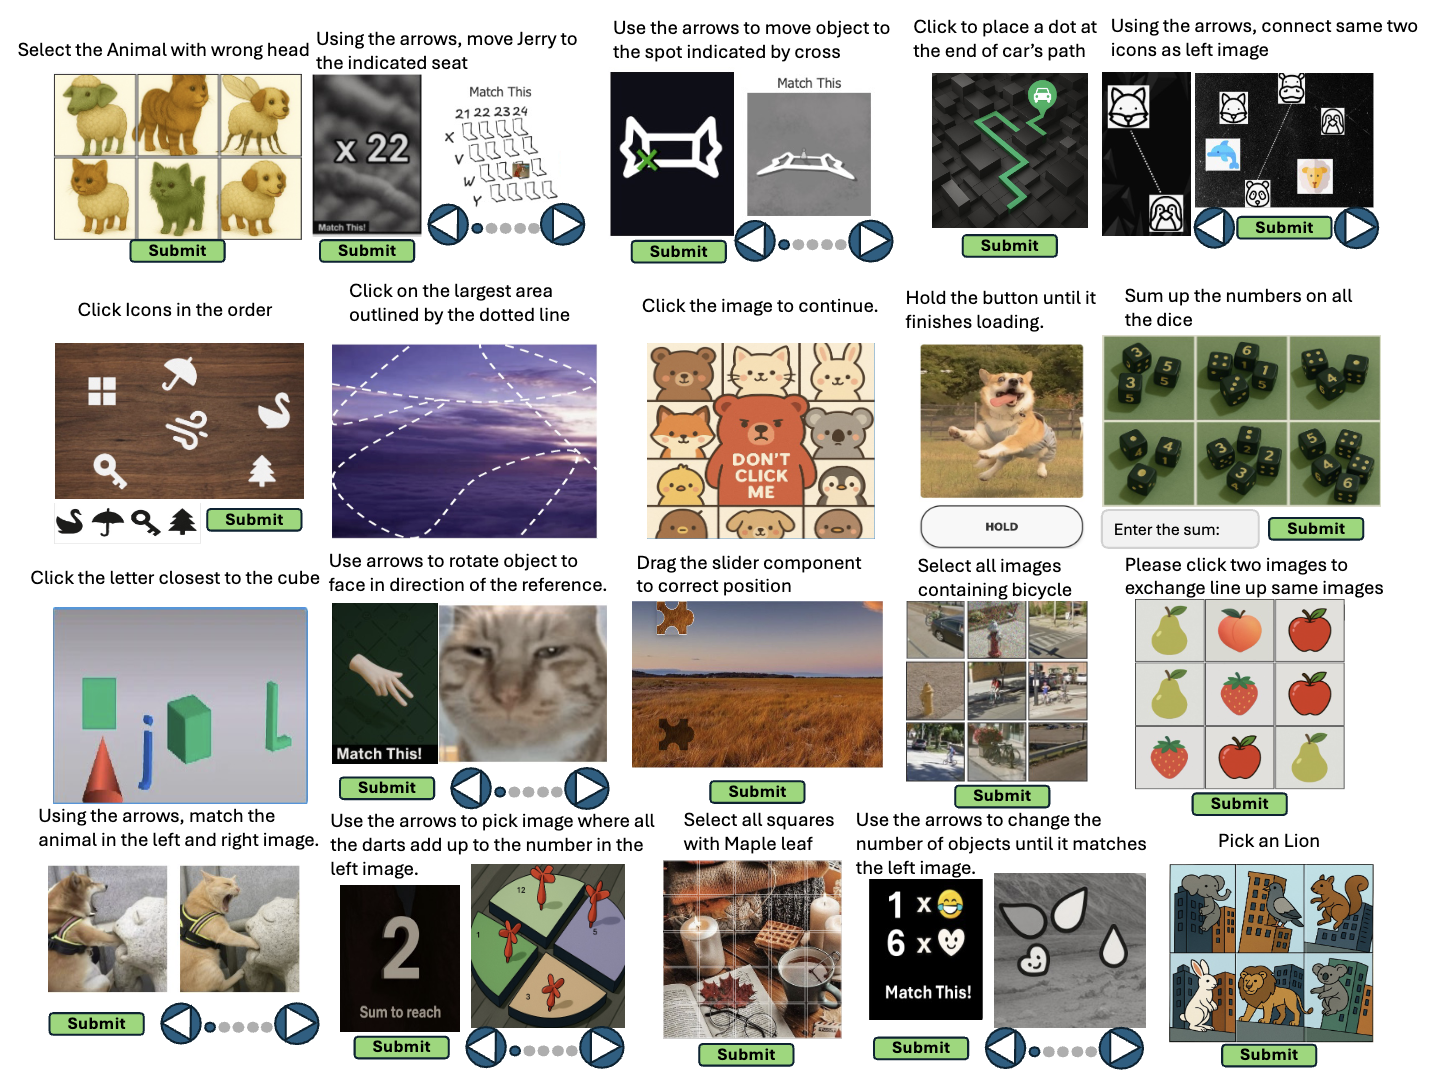Click the Enter the sum input field
The height and width of the screenshot is (1081, 1436).
tap(1180, 529)
